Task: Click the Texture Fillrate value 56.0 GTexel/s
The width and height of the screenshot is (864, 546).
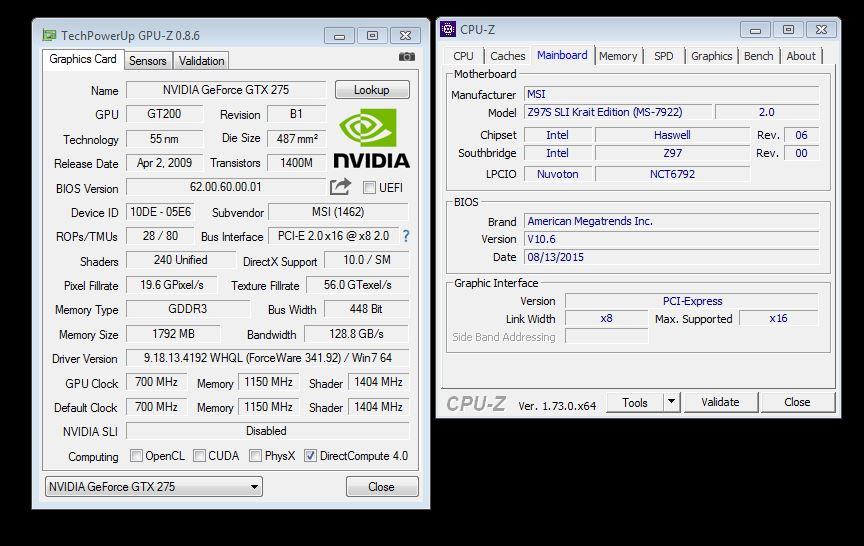Action: tap(358, 285)
